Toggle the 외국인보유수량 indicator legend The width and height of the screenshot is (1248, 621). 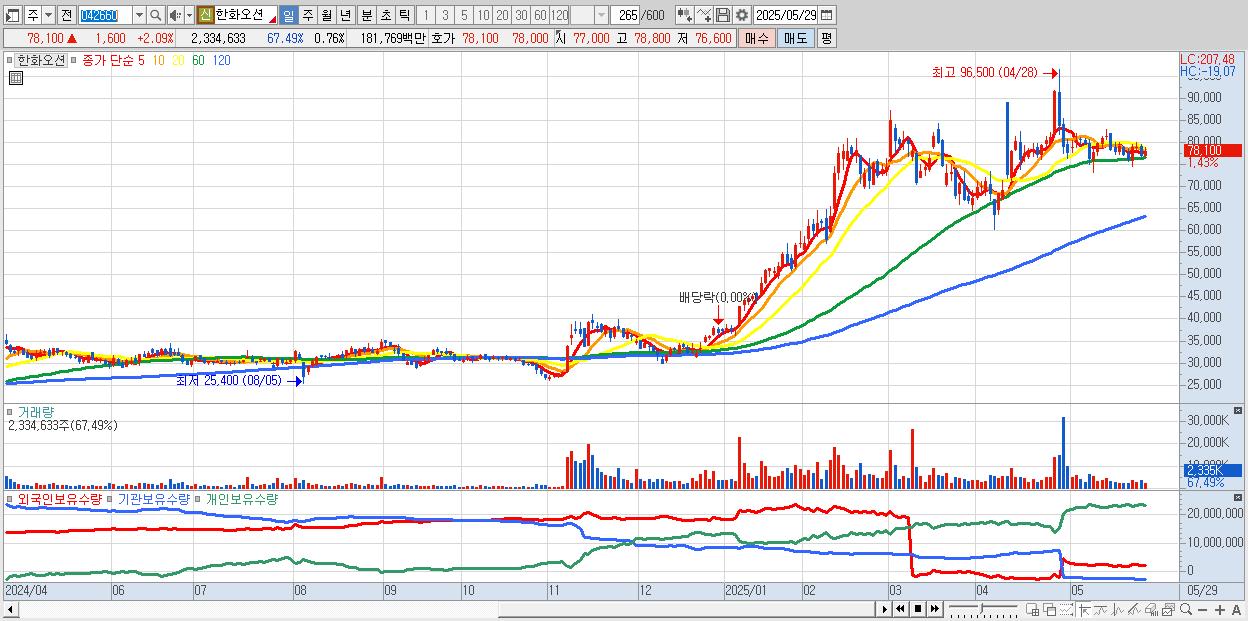coord(58,498)
